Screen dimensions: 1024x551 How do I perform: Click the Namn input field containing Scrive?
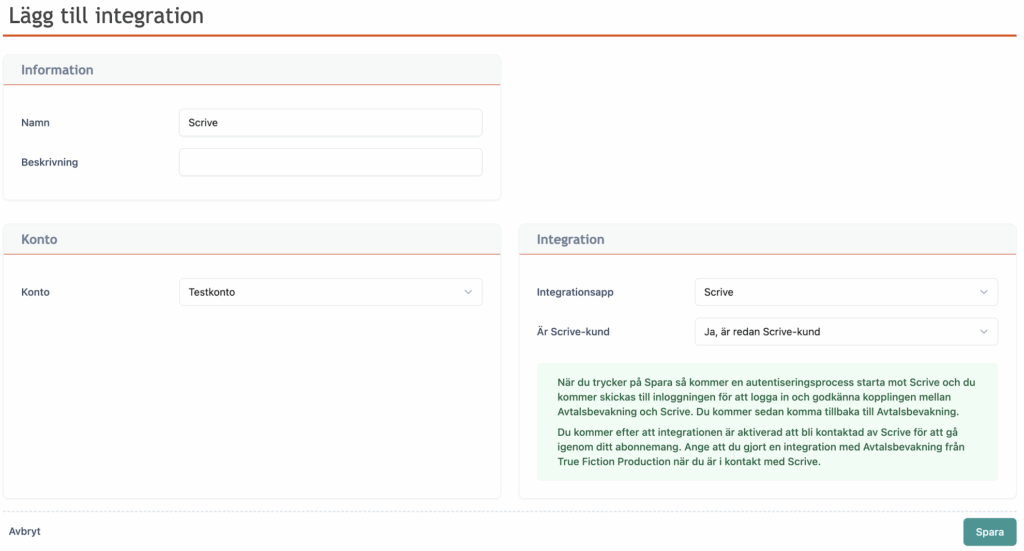point(330,123)
